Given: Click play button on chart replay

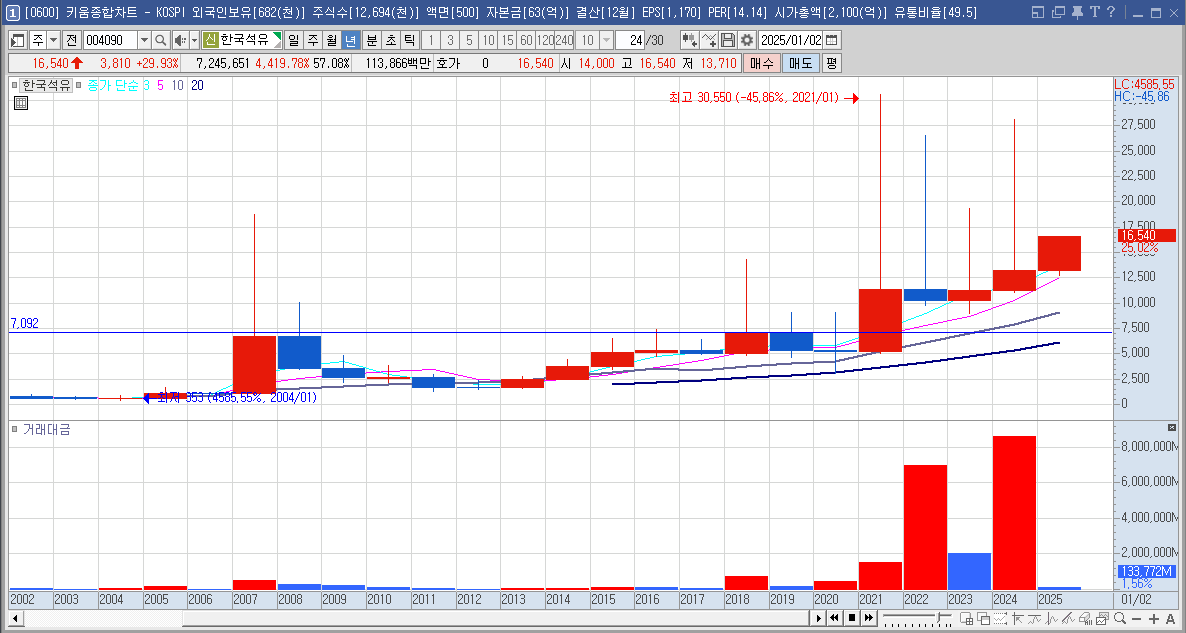Looking at the screenshot, I should click(819, 619).
